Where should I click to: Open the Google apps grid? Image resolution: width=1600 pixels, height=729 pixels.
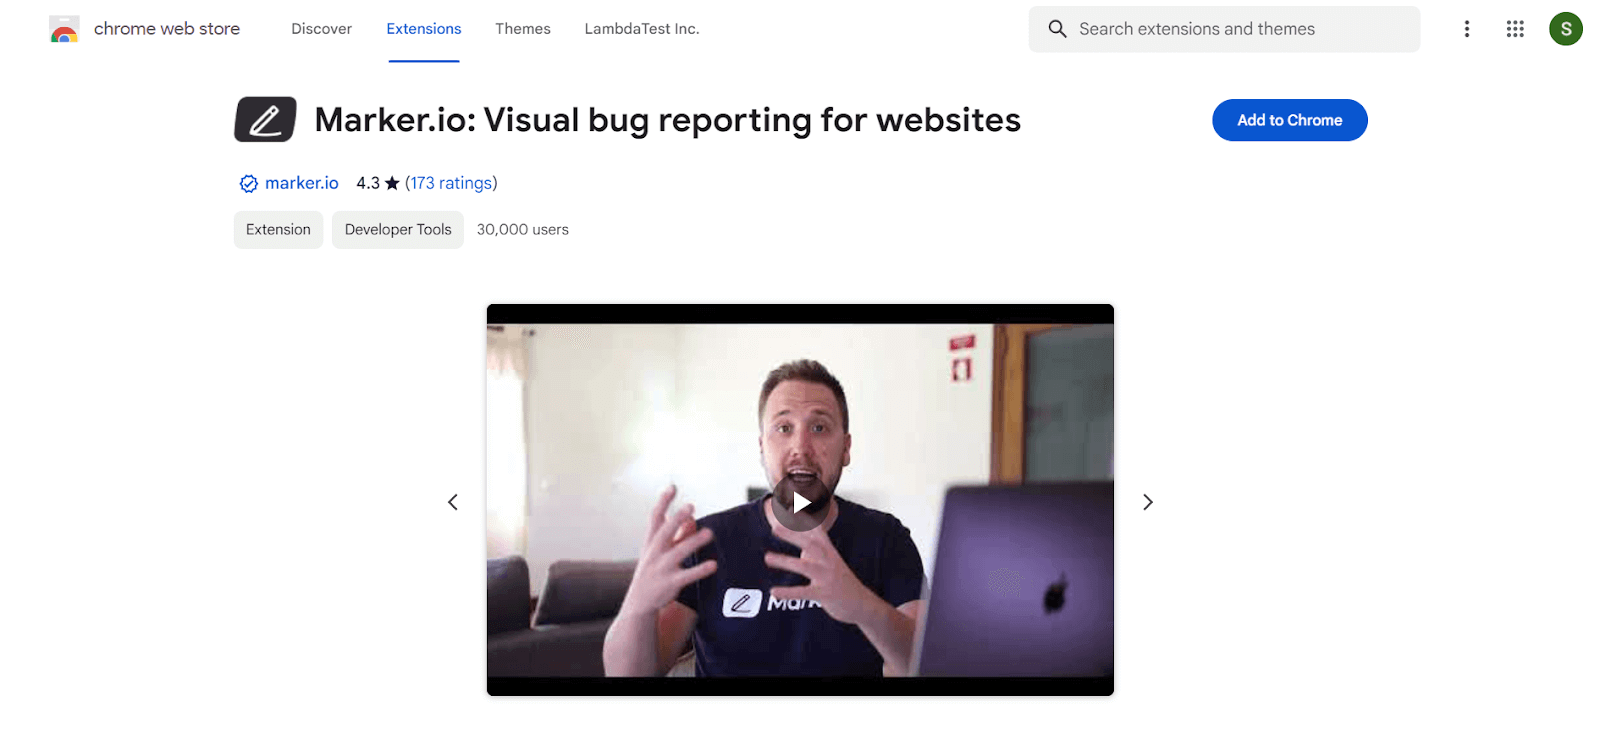pos(1515,29)
